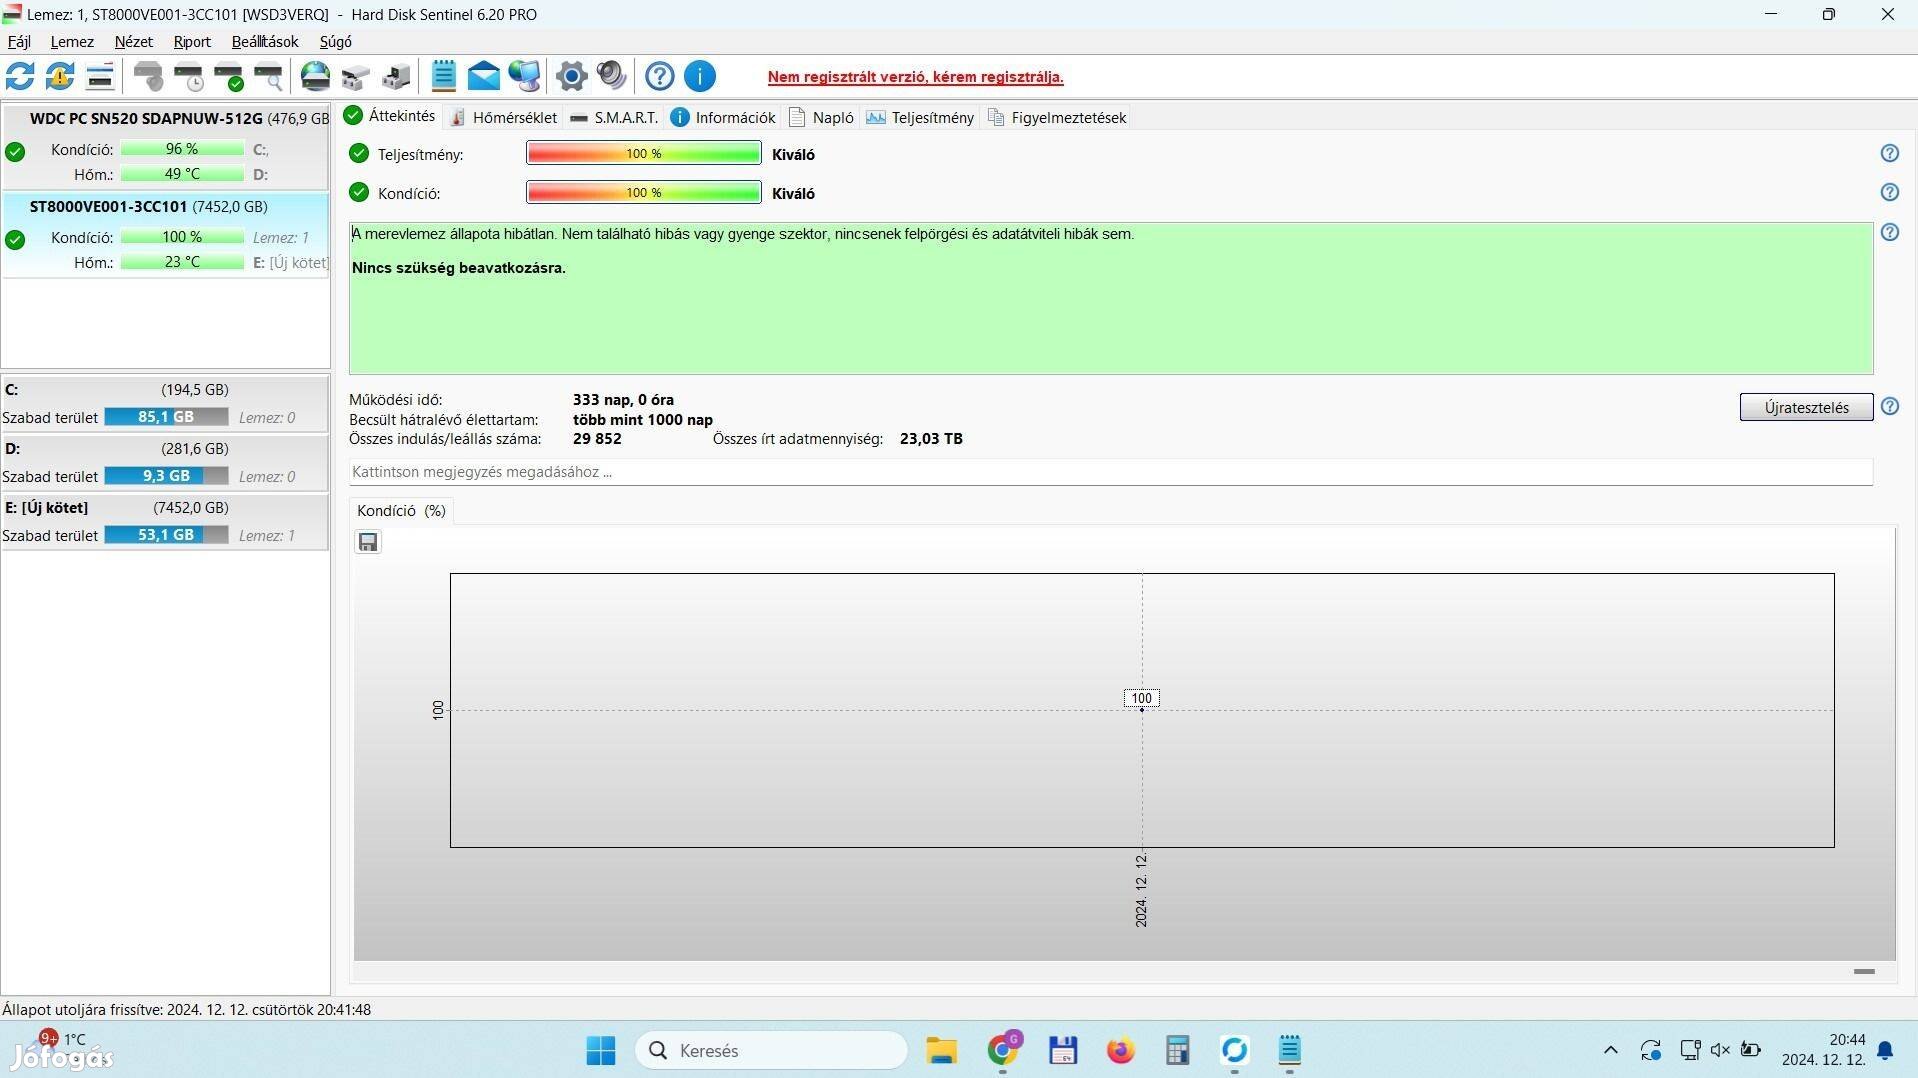Open the calculator icon on taskbar
This screenshot has height=1078, width=1918.
pos(1177,1051)
